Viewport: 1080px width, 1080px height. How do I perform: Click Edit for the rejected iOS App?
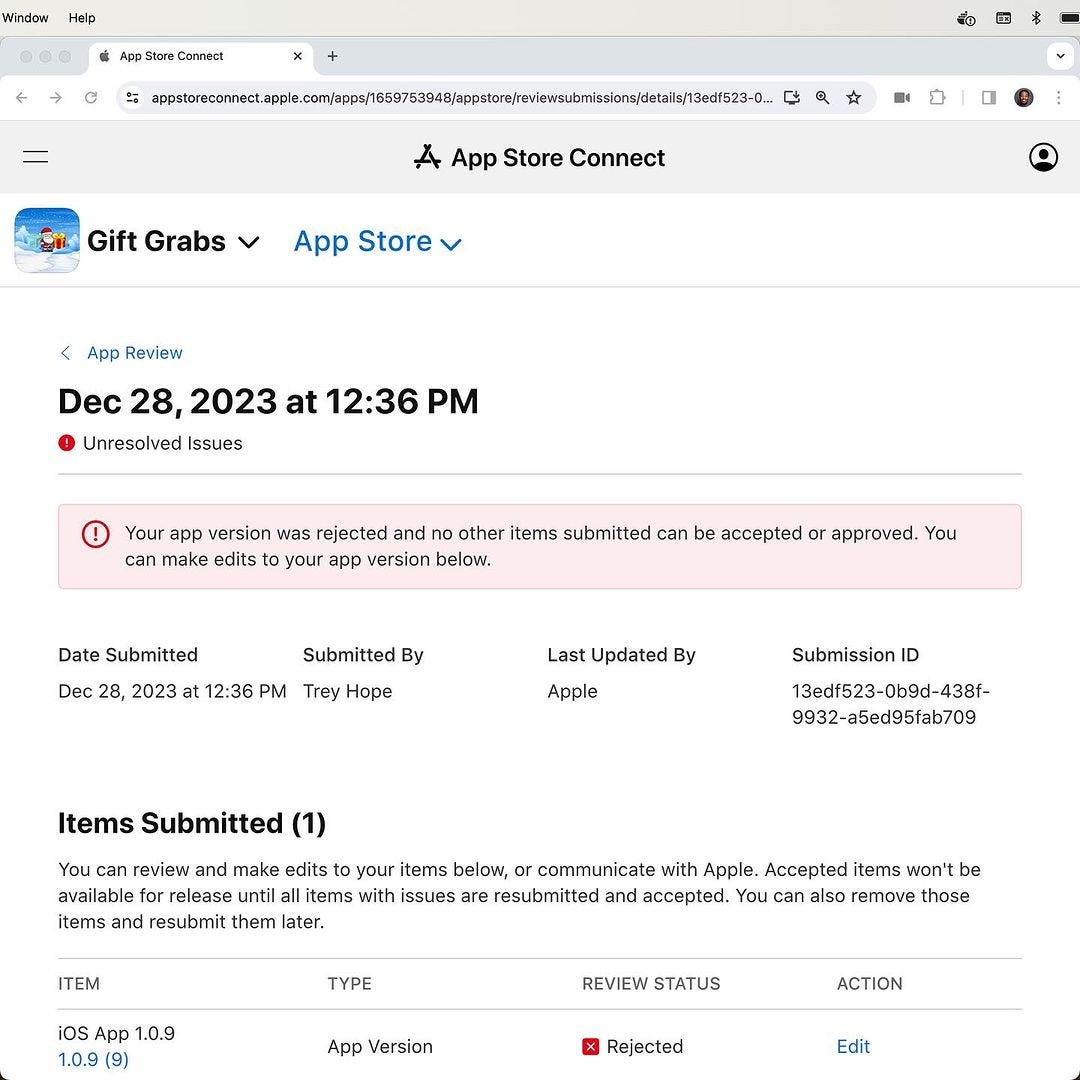(x=853, y=1046)
